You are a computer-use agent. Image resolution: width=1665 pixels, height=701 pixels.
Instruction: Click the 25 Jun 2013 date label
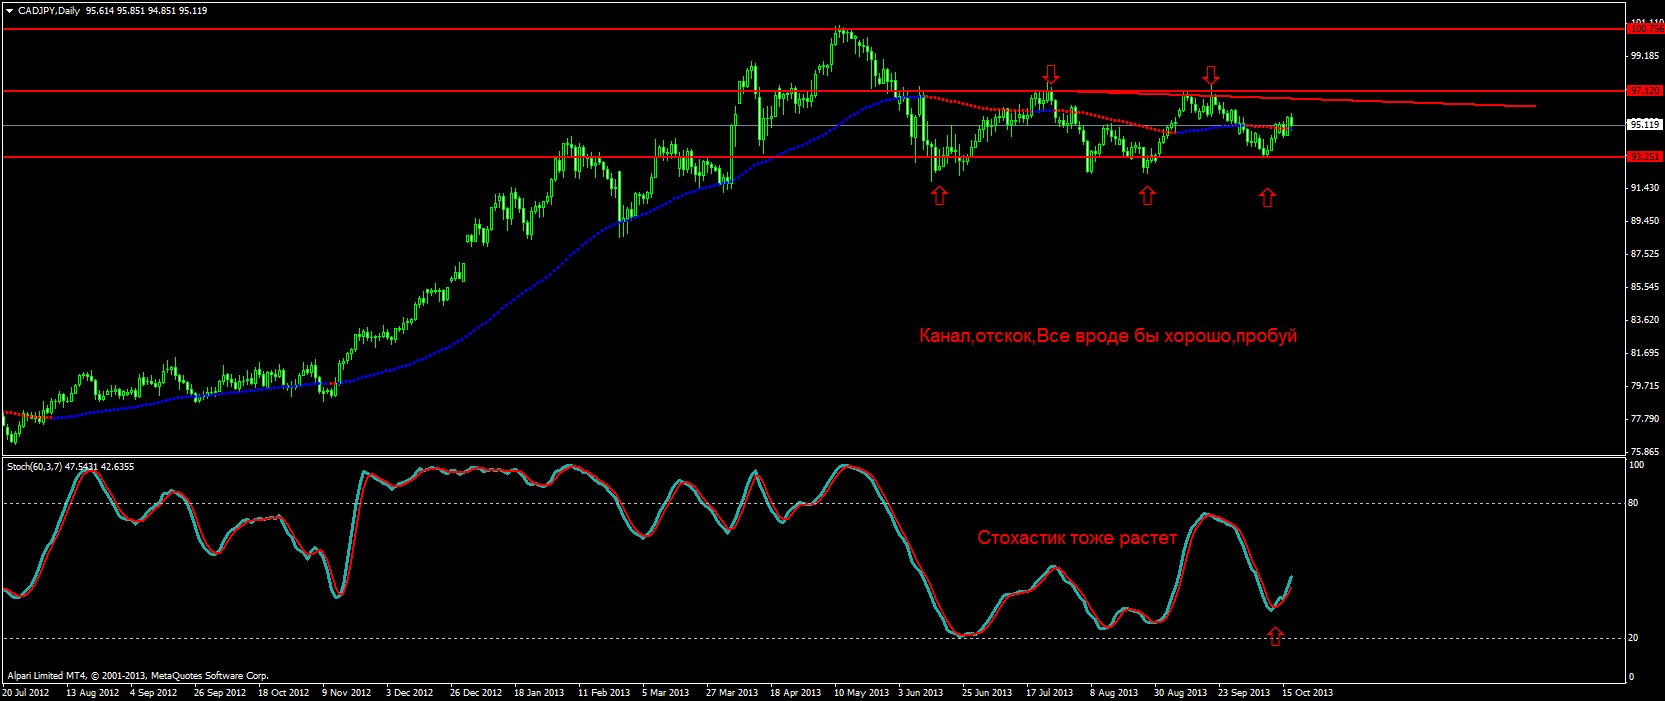[x=987, y=693]
